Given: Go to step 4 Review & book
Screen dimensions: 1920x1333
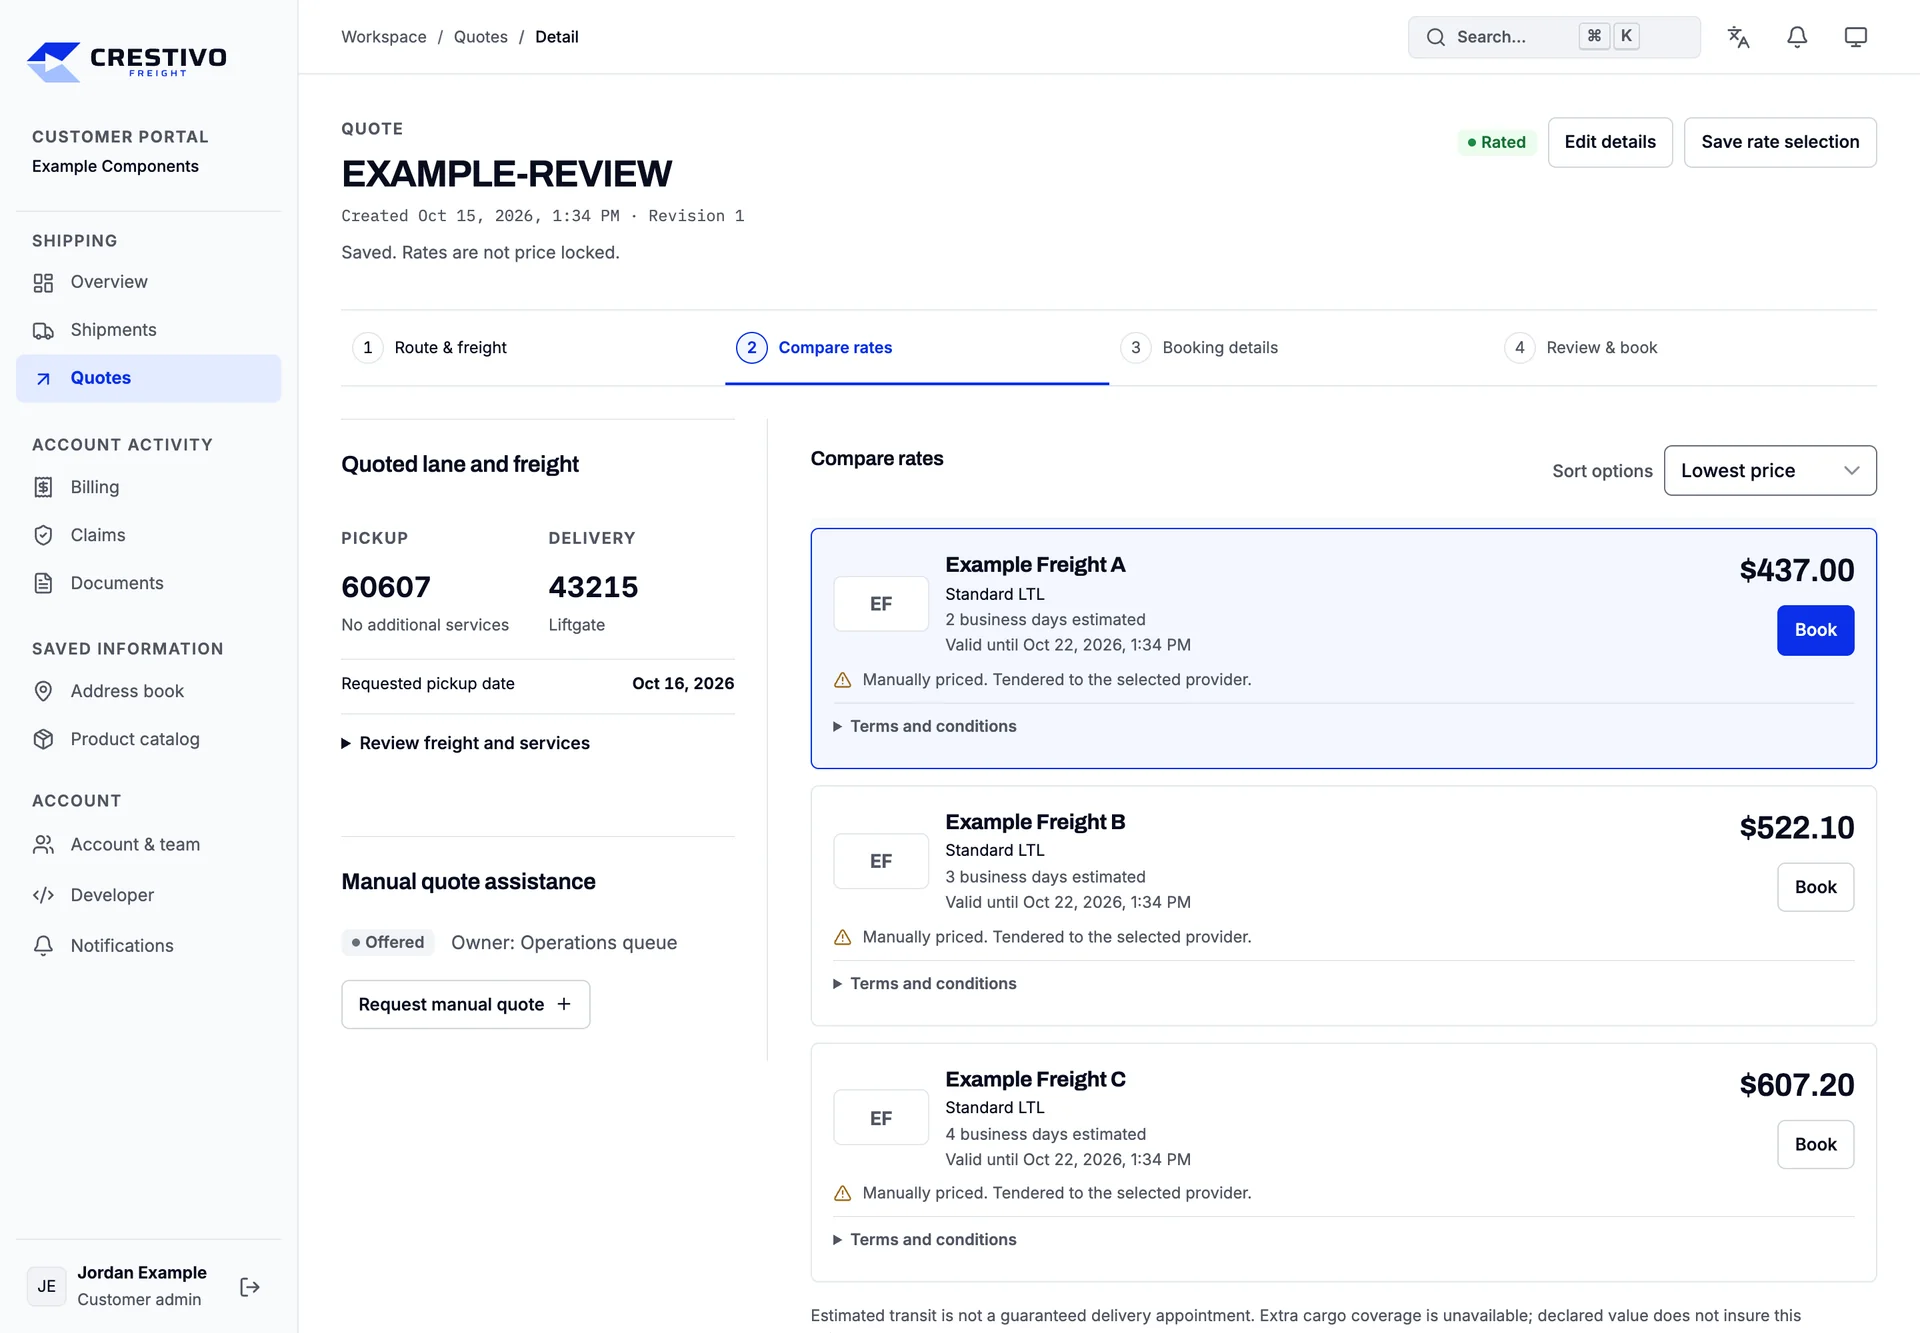Looking at the screenshot, I should pyautogui.click(x=1684, y=347).
